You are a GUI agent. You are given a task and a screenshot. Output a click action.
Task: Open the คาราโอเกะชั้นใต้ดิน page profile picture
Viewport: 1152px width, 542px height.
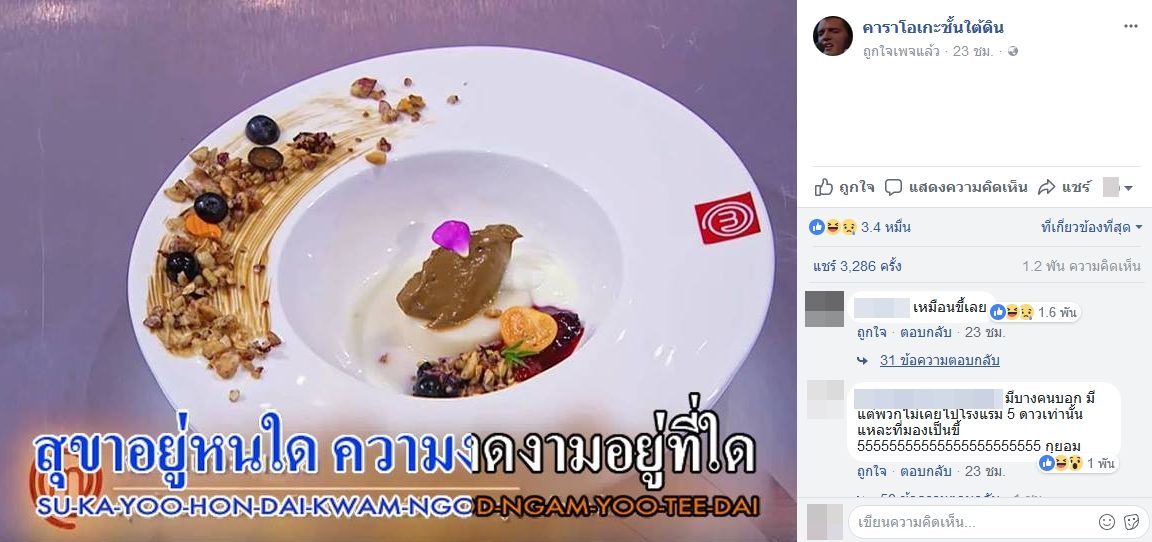pos(832,36)
